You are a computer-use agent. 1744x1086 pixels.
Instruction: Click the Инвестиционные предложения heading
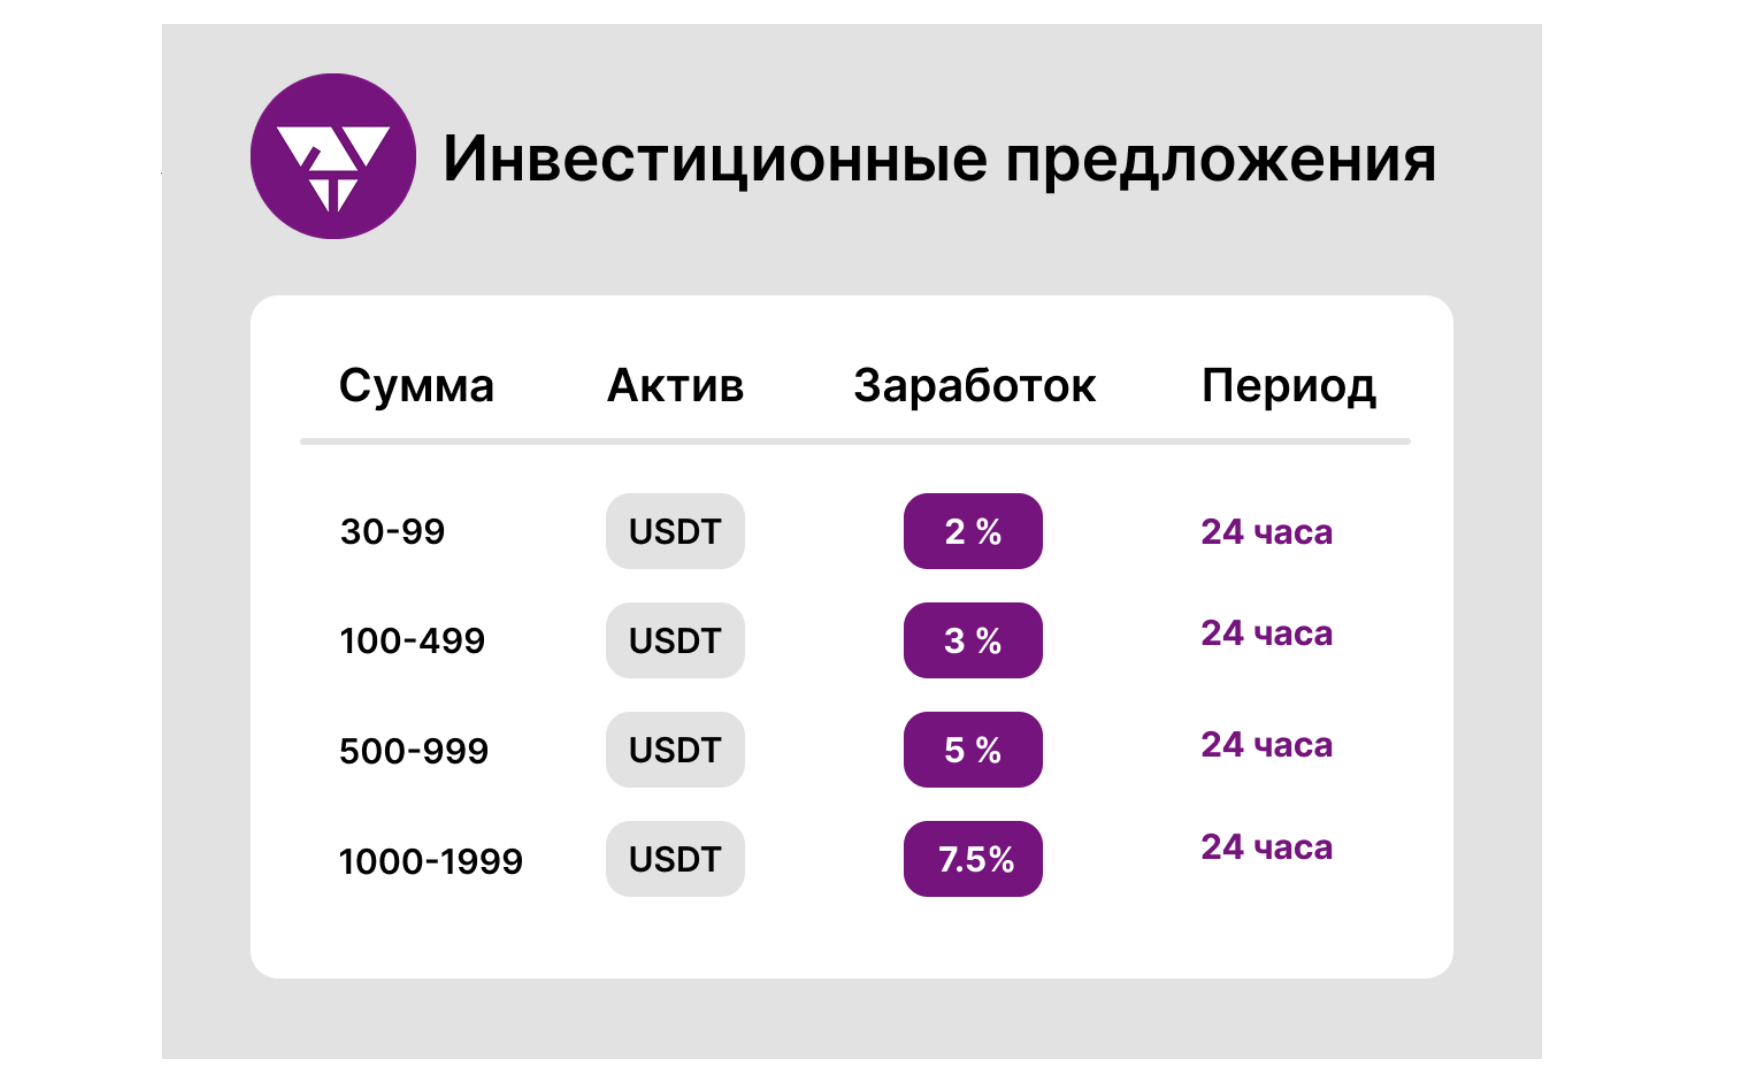[x=939, y=159]
